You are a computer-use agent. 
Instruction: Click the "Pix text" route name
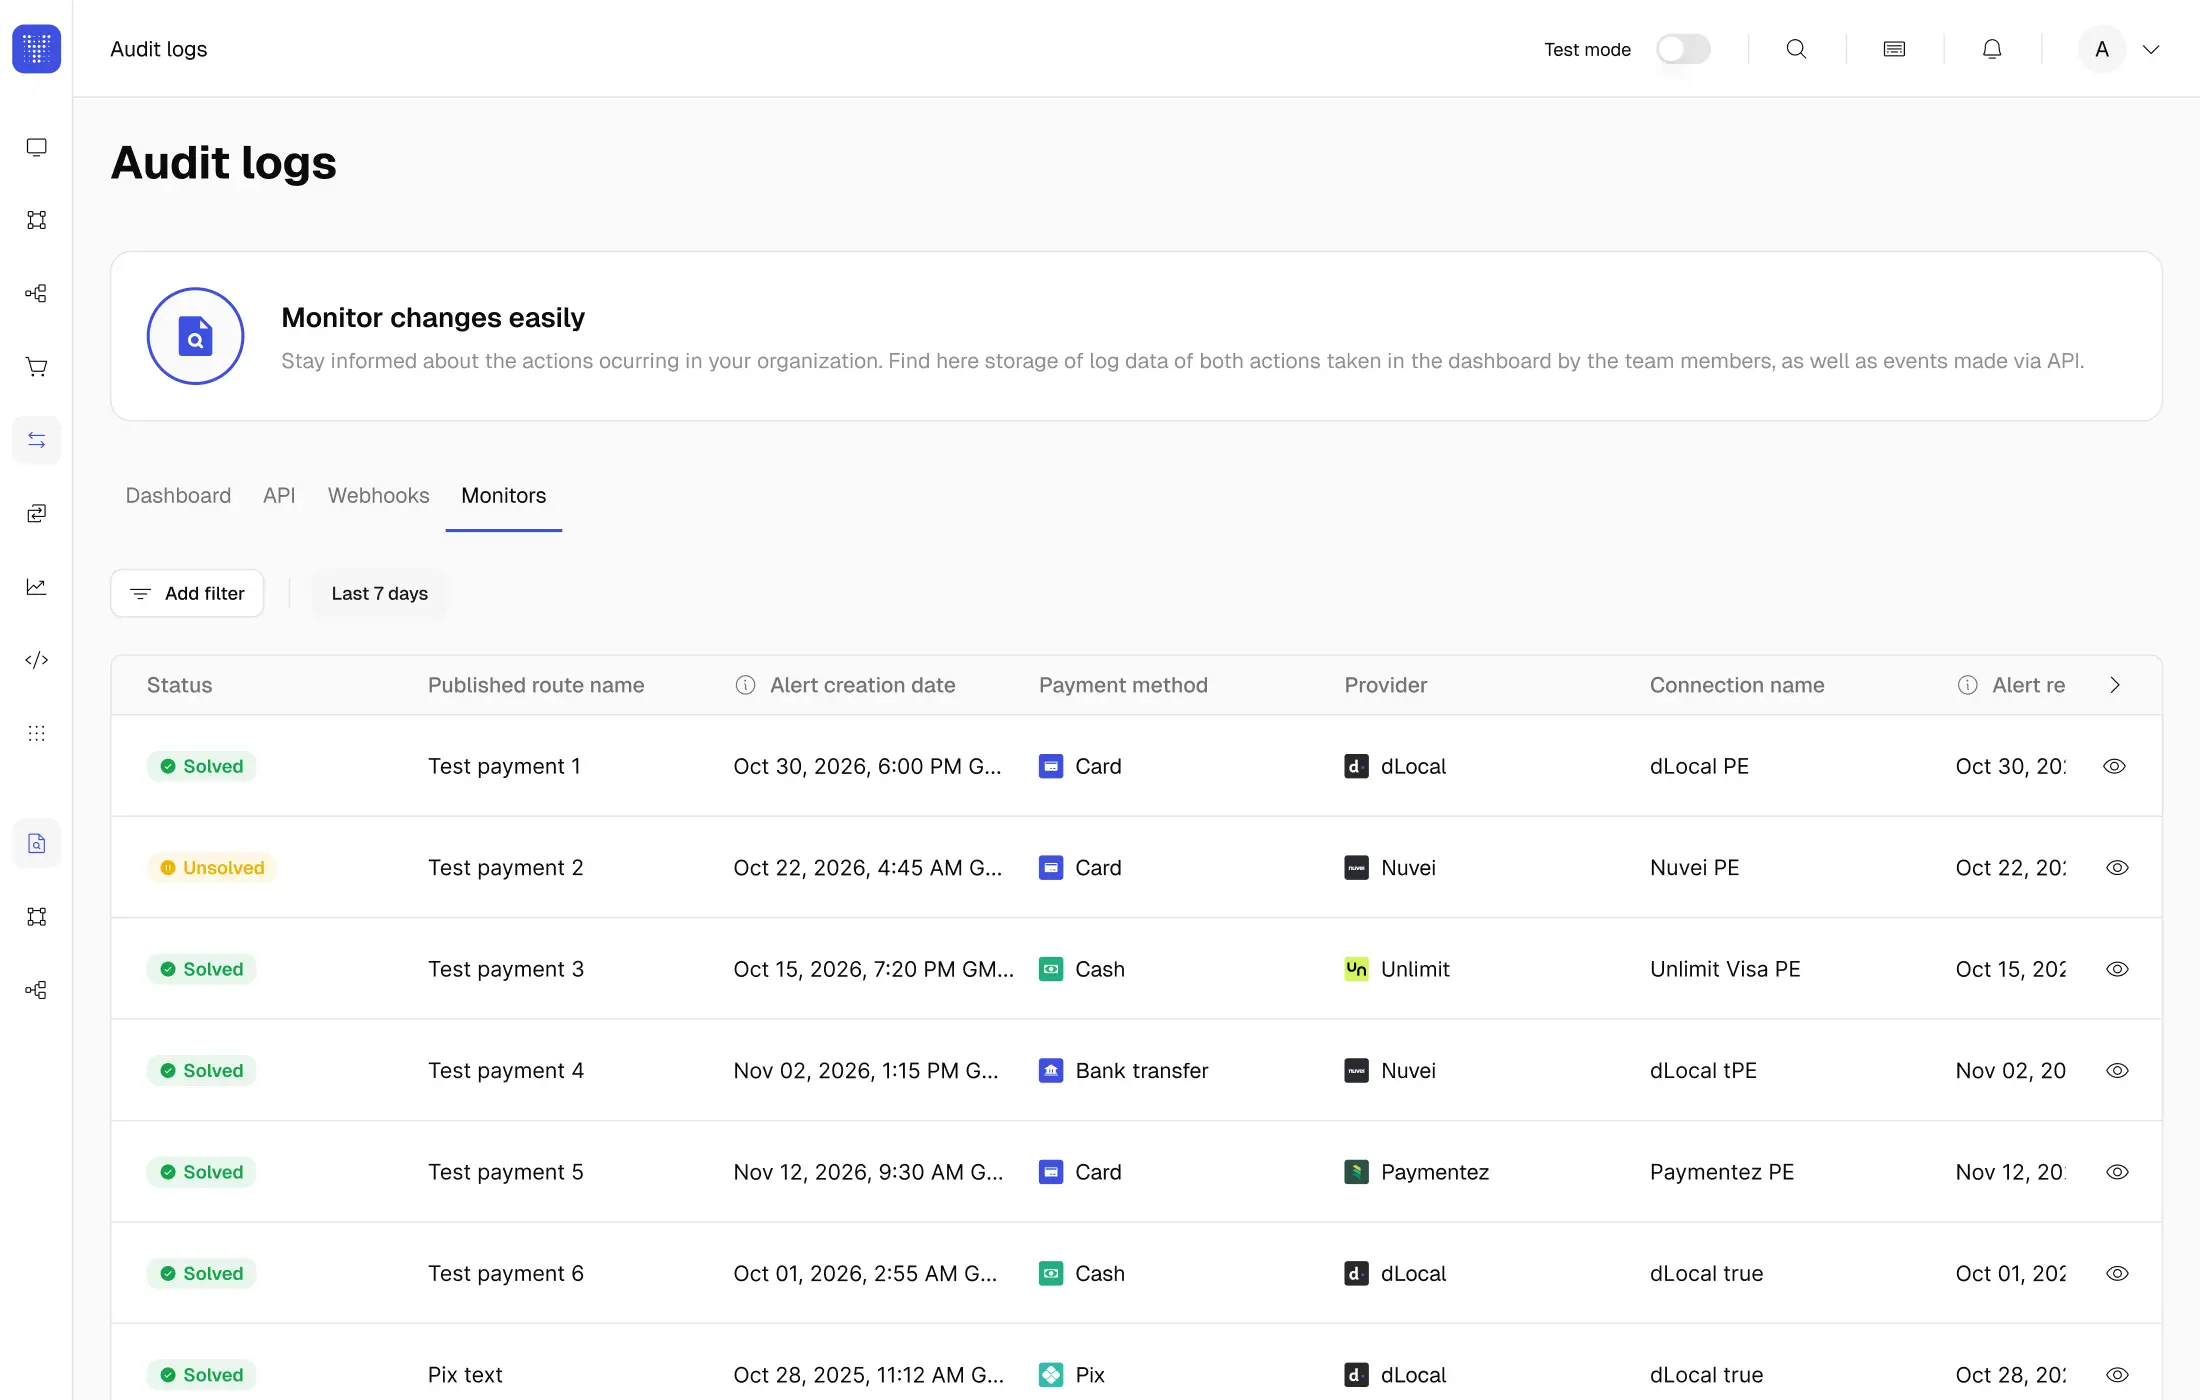point(465,1375)
